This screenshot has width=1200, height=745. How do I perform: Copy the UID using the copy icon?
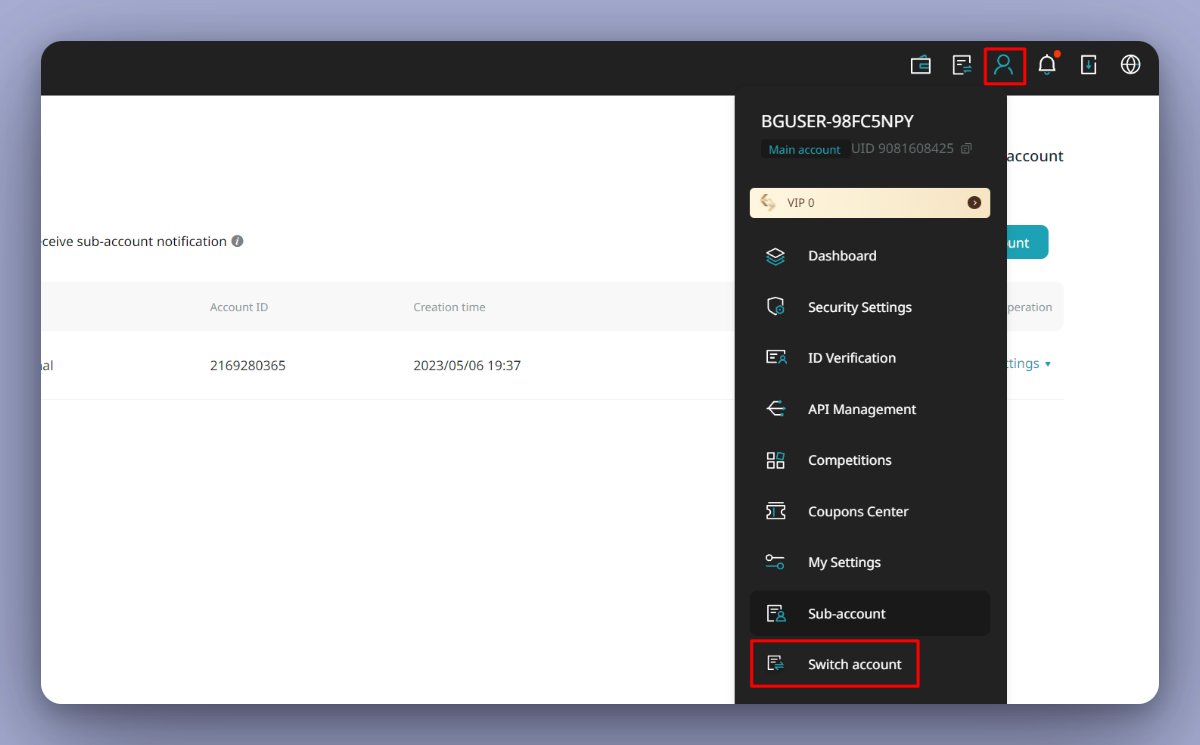[966, 148]
